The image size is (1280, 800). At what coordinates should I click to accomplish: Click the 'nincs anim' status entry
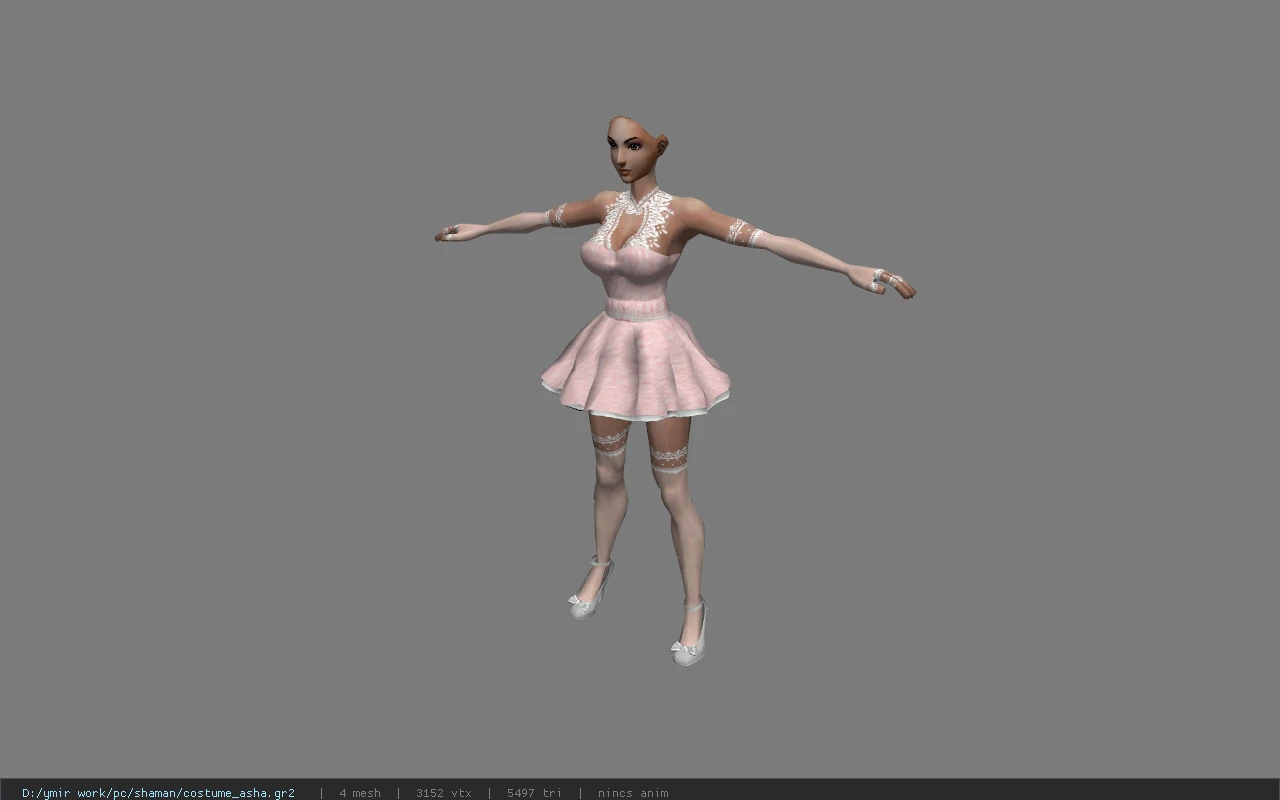(633, 793)
